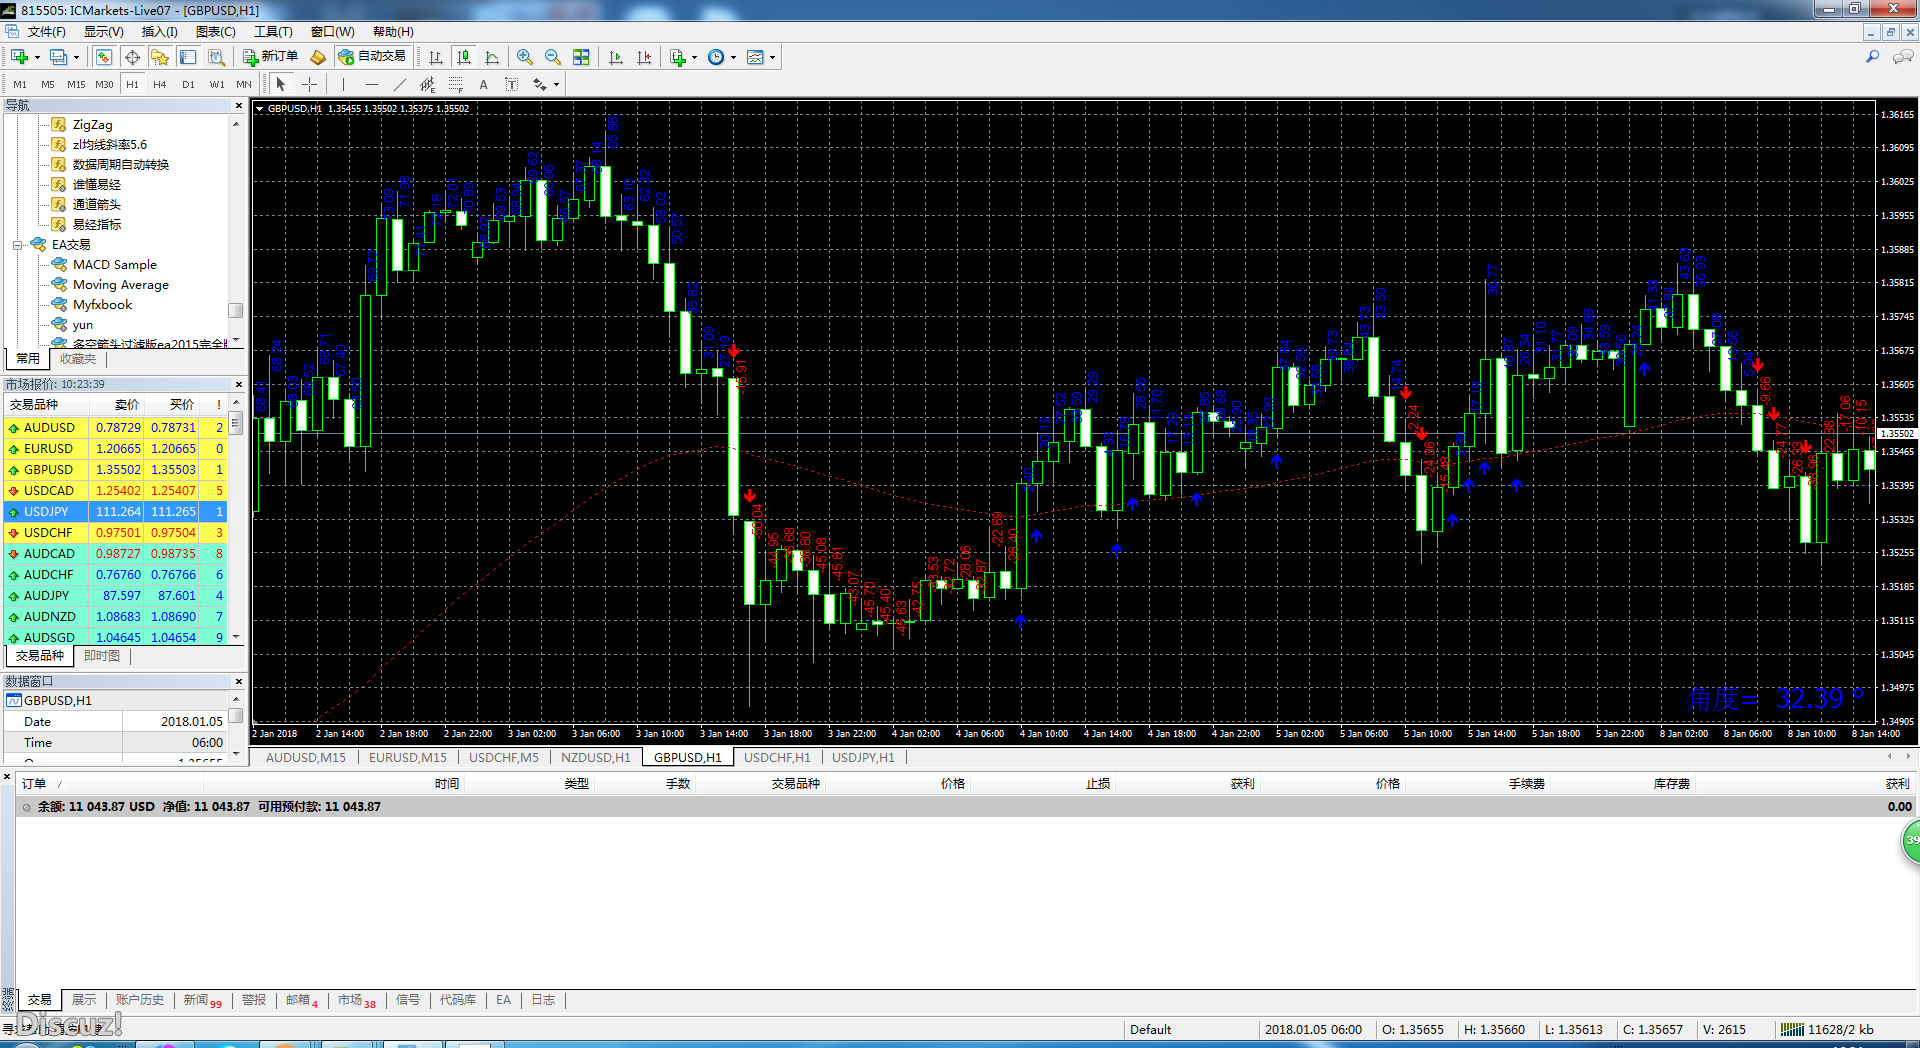The height and width of the screenshot is (1048, 1920).
Task: Switch to the EURUSD,M15 chart tab
Action: coord(408,757)
